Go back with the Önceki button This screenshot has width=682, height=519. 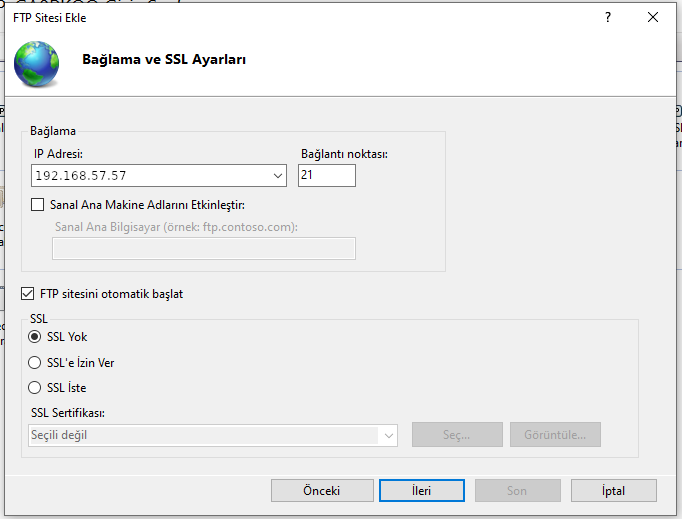click(x=322, y=491)
